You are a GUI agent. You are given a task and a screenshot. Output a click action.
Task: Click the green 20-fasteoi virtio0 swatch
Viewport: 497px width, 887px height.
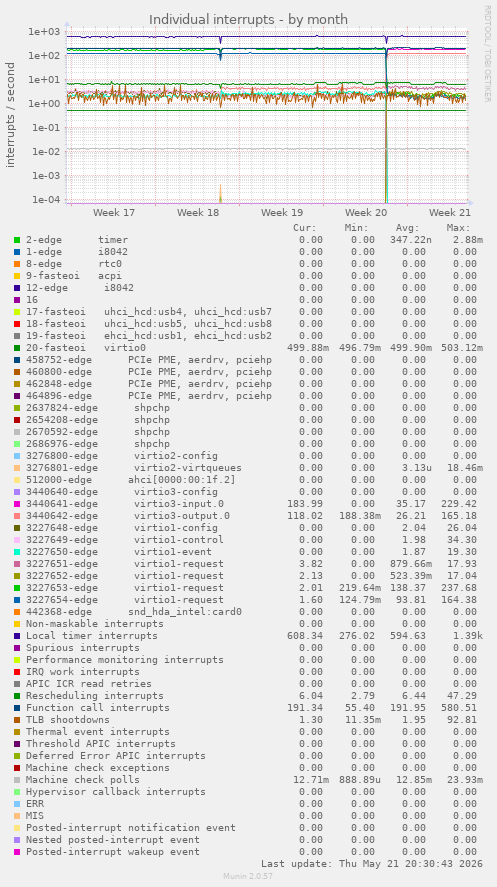pyautogui.click(x=17, y=348)
